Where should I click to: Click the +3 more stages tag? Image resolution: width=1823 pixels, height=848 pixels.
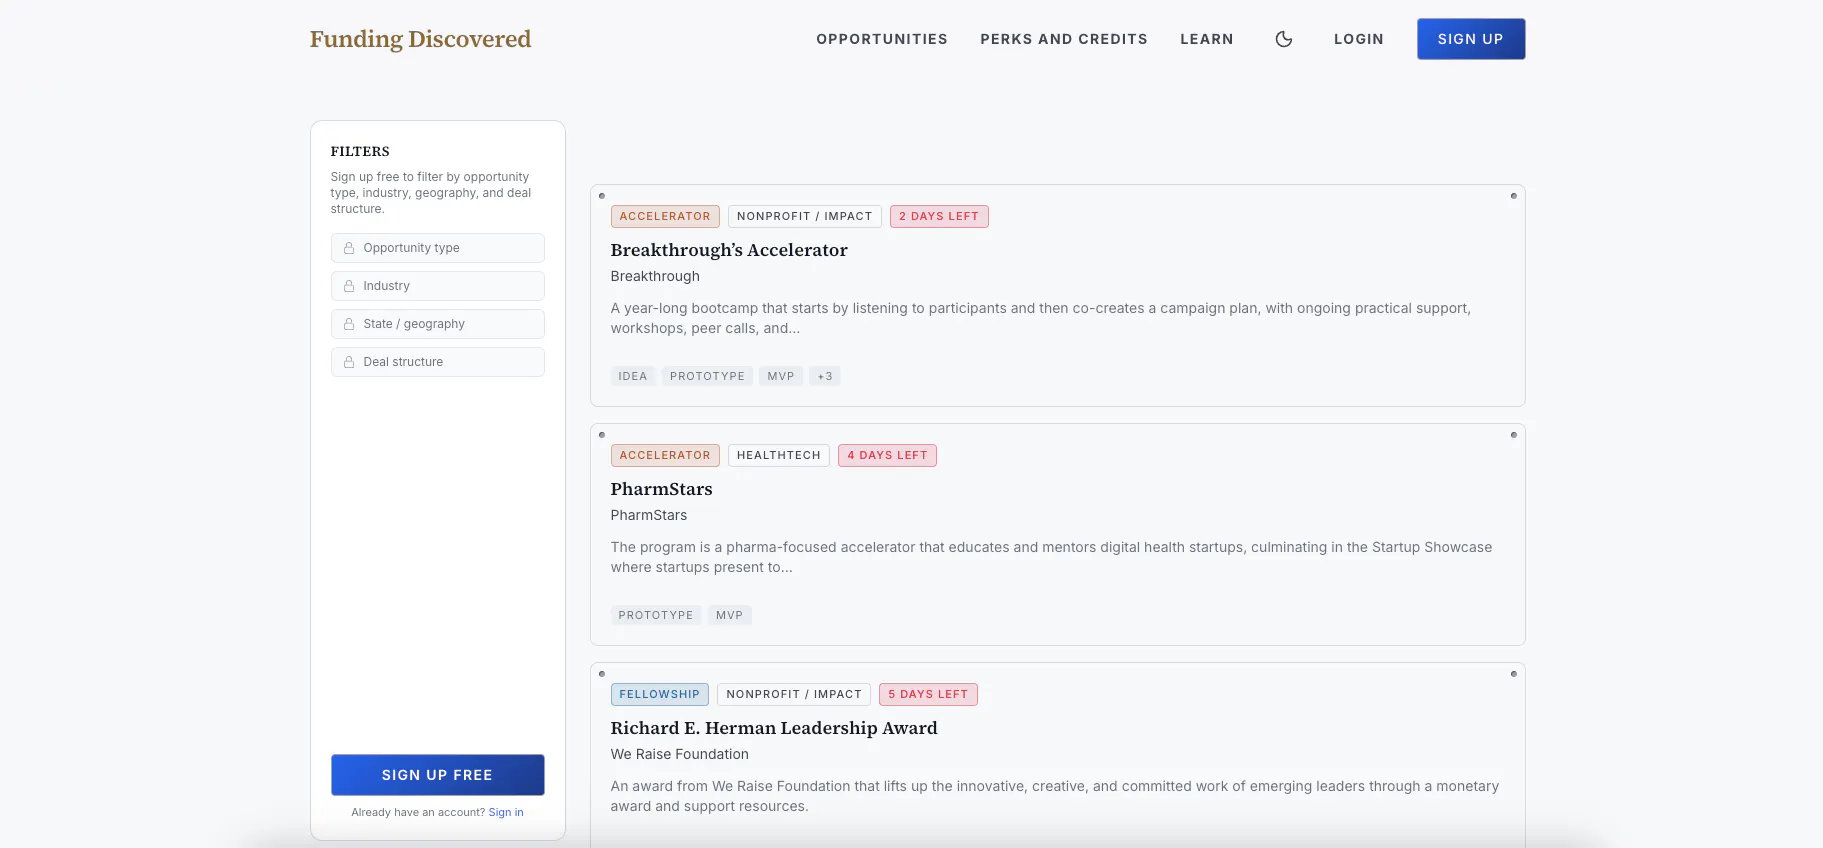coord(824,376)
